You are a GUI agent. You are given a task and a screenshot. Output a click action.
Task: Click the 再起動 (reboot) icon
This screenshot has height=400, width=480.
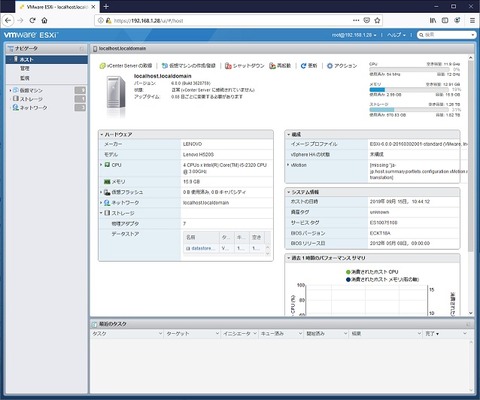coord(272,66)
